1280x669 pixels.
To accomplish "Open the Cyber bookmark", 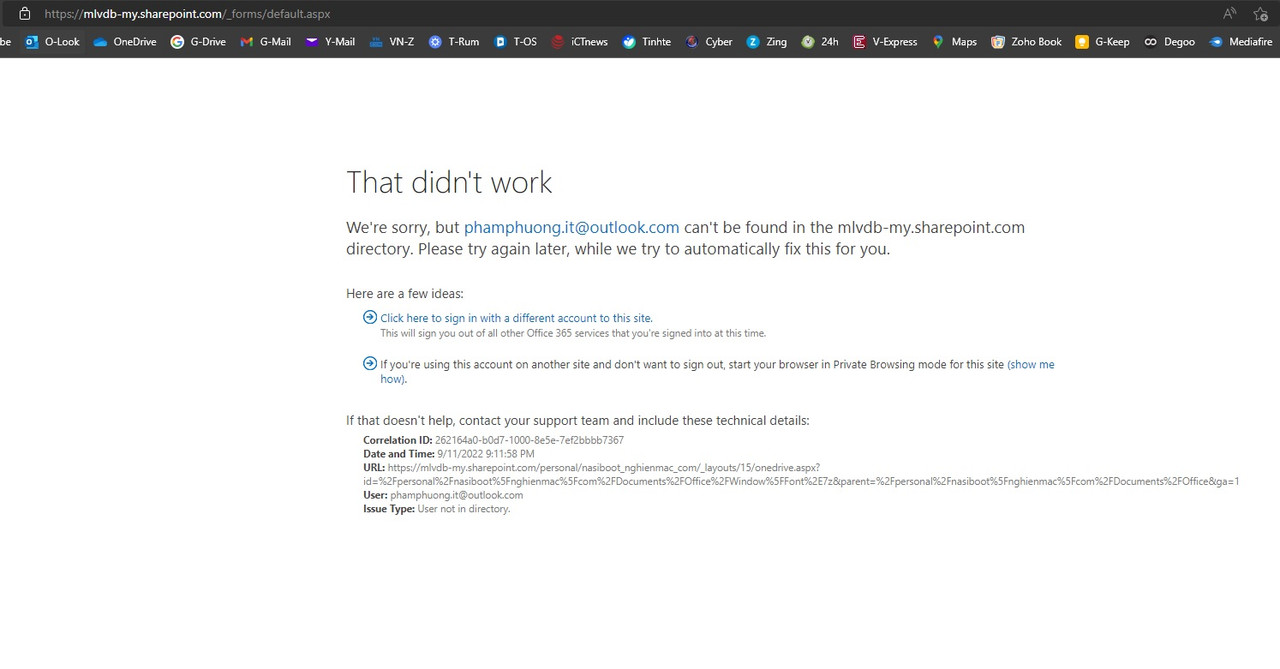I will (x=709, y=42).
